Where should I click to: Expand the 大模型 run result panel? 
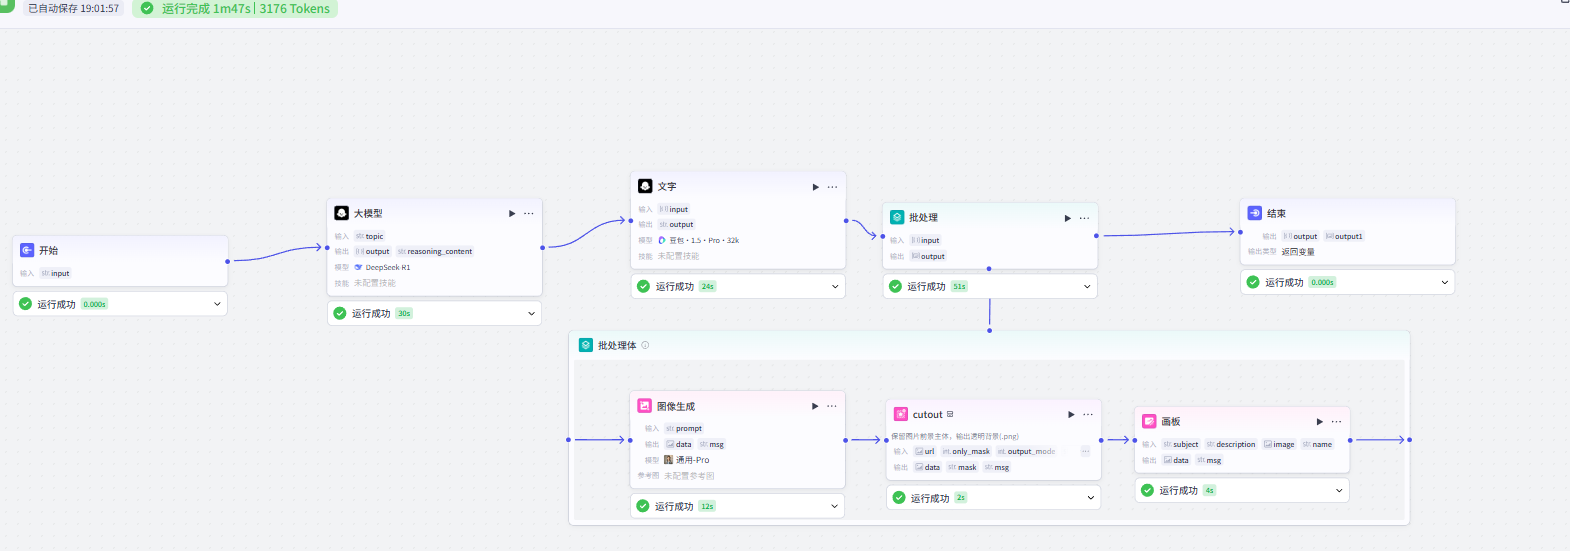531,313
